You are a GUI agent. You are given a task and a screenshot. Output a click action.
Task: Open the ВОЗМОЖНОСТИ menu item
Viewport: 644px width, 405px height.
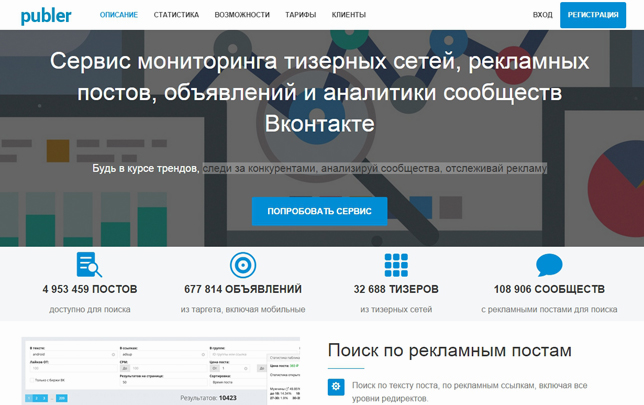click(242, 15)
